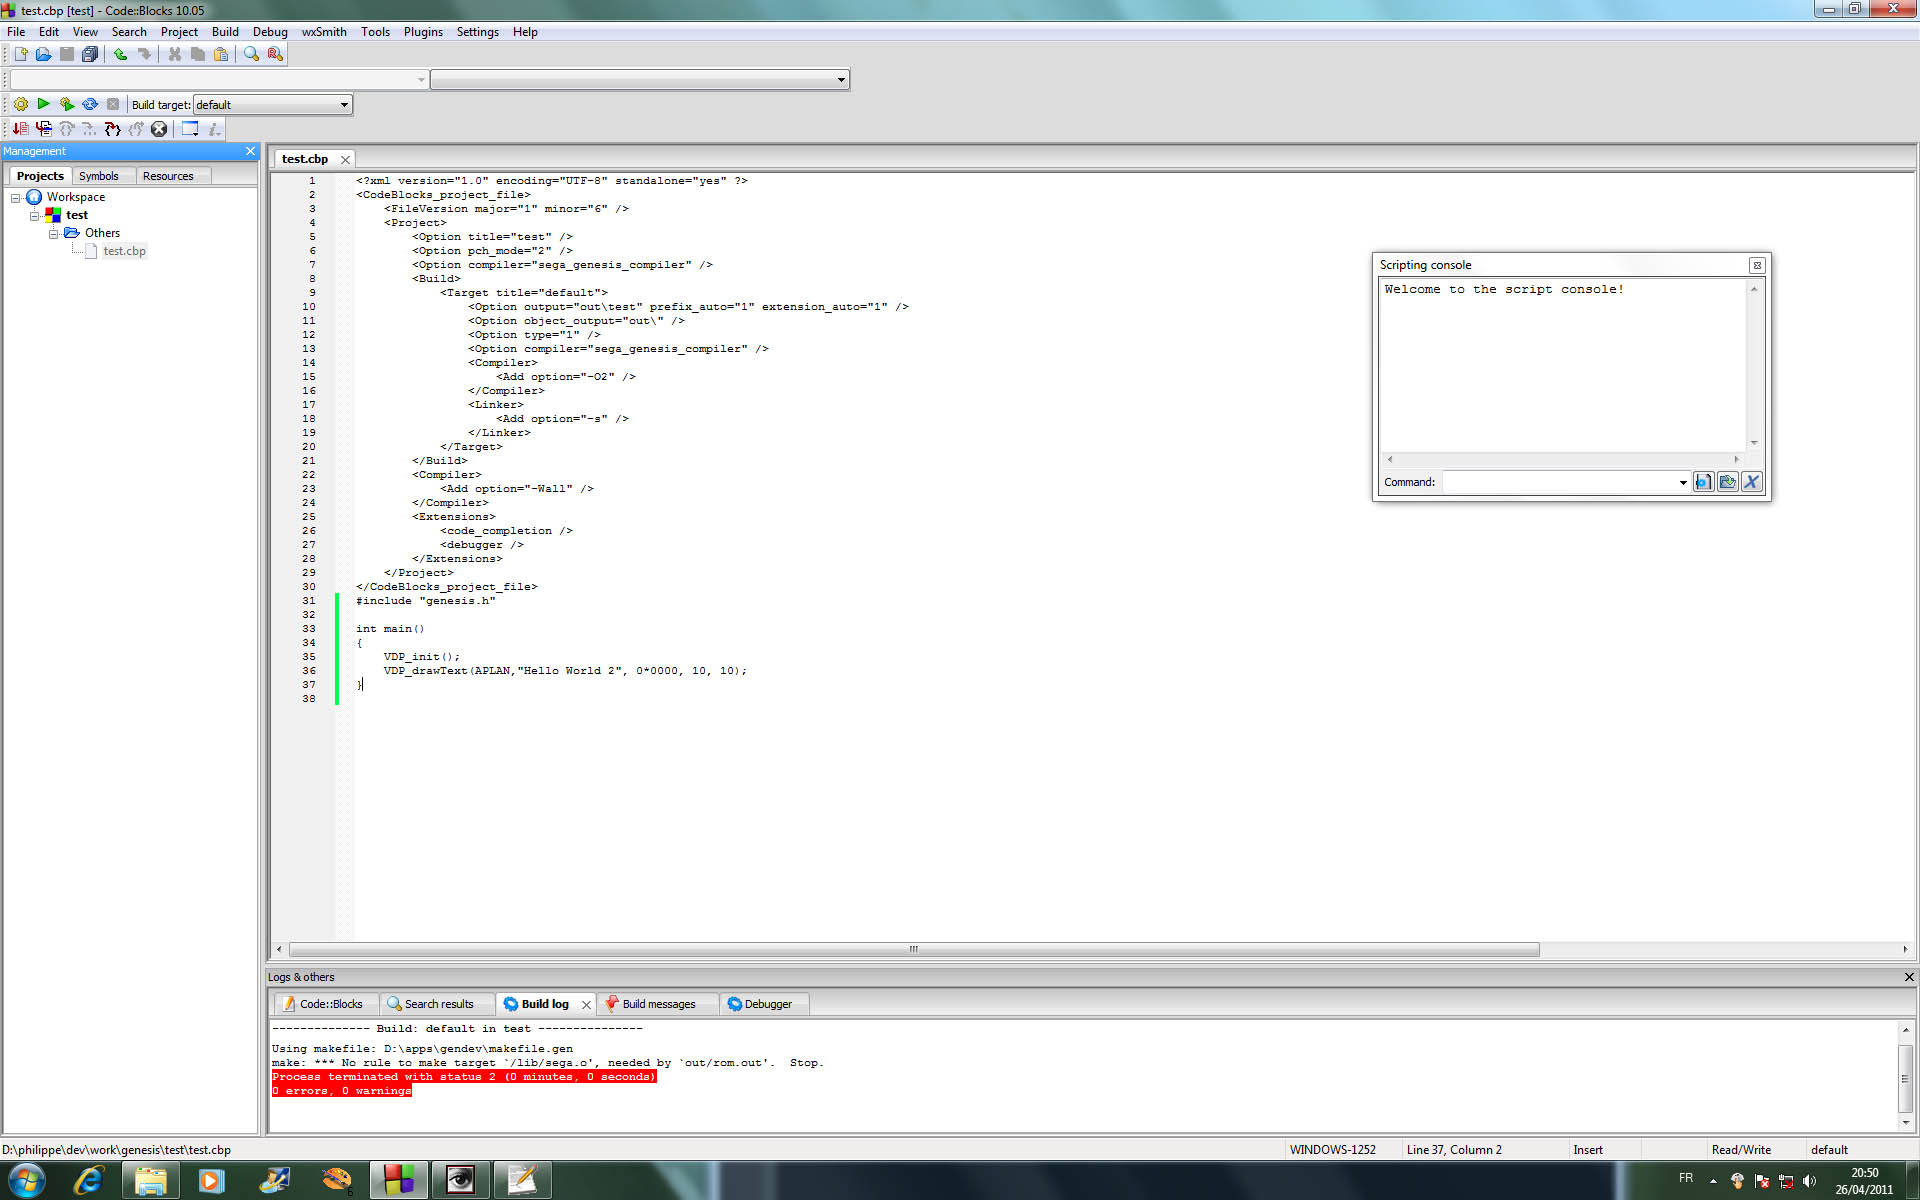The height and width of the screenshot is (1200, 1920).
Task: Collapse the Workspace tree node
Action: 16,198
